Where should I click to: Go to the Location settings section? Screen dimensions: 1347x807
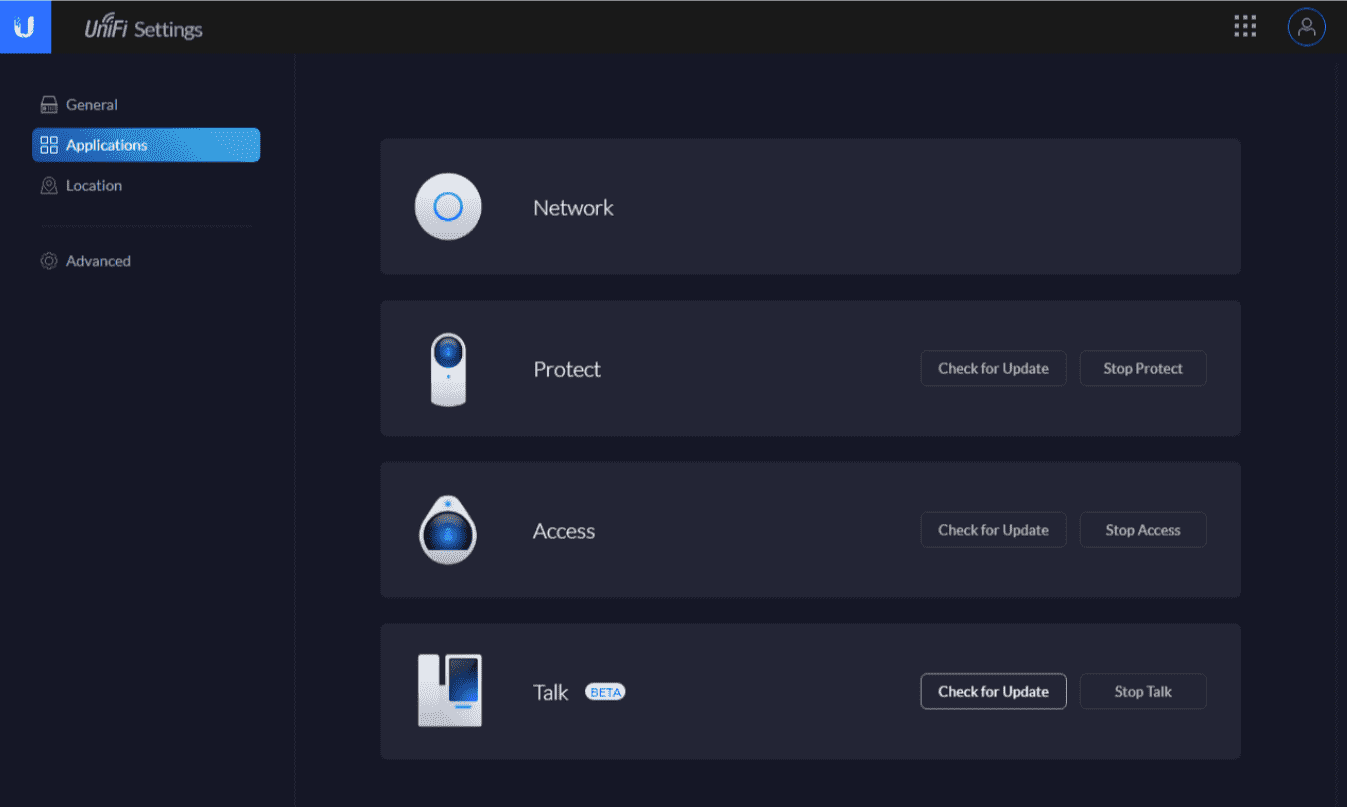click(93, 186)
